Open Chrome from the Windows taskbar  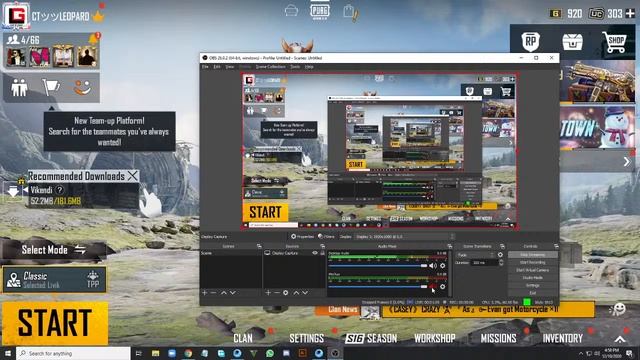[188, 353]
